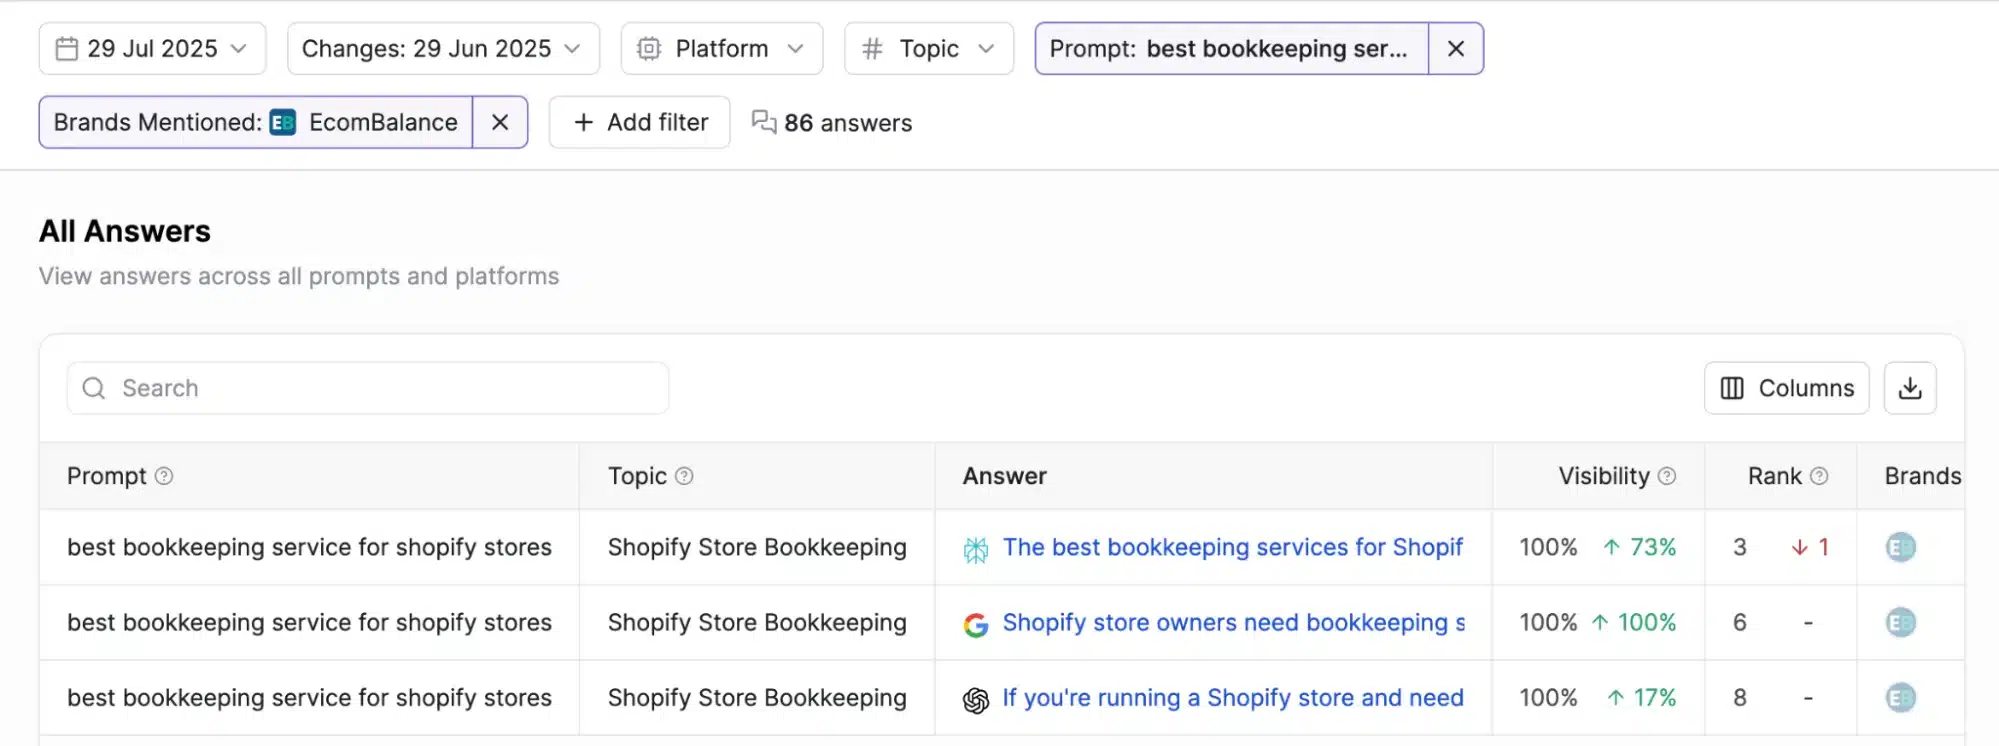
Task: Click the Prompt column header text
Action: (x=106, y=476)
